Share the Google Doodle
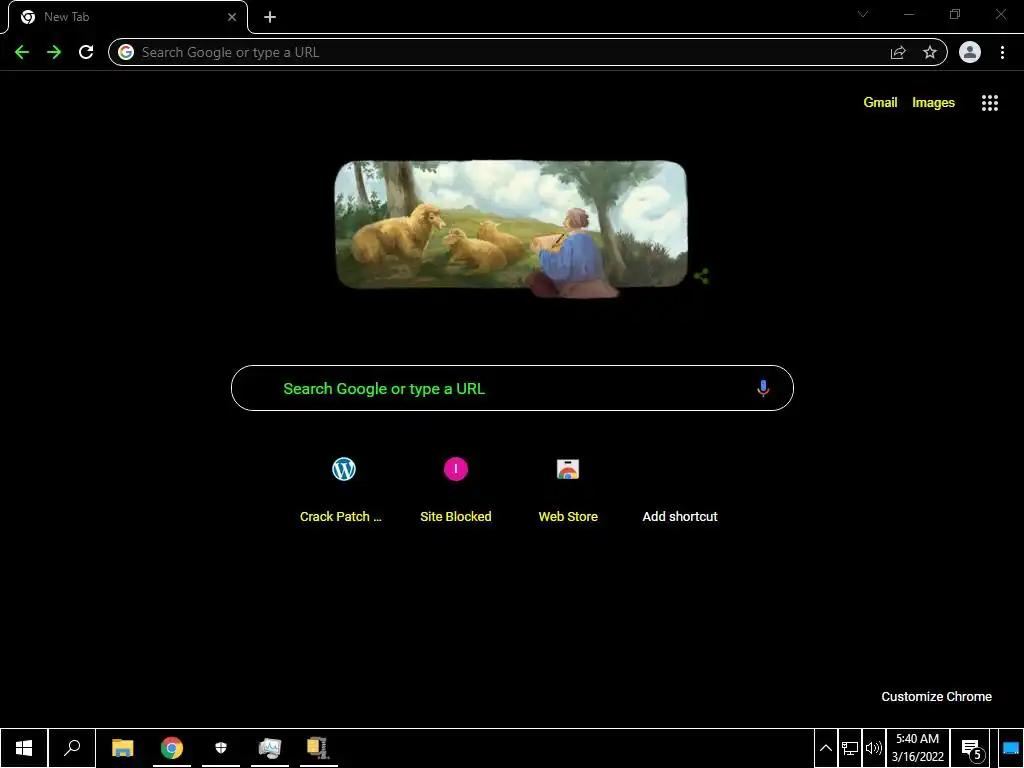Screen dimensions: 1024x768 point(701,276)
